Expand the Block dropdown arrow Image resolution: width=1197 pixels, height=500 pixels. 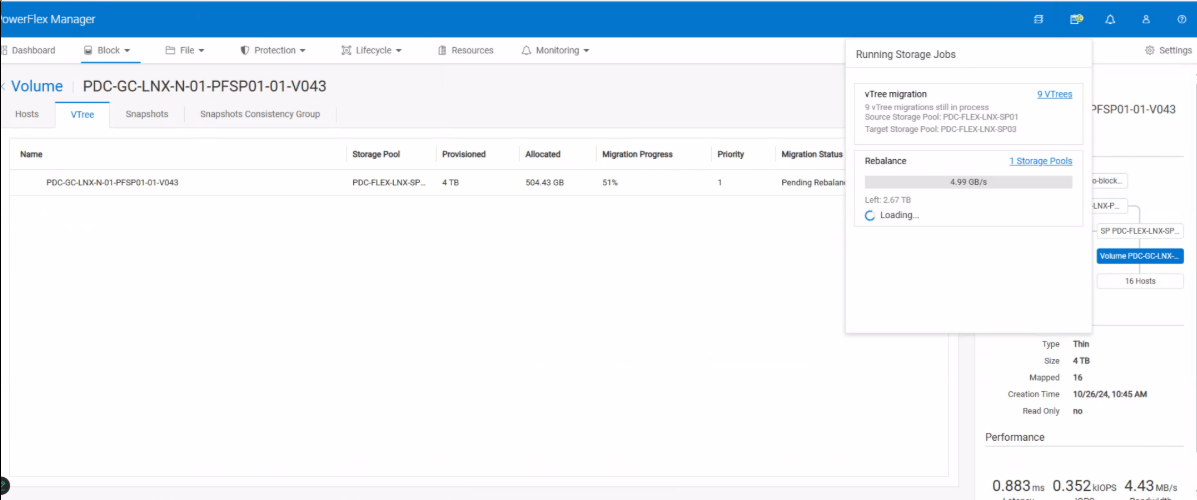point(127,50)
